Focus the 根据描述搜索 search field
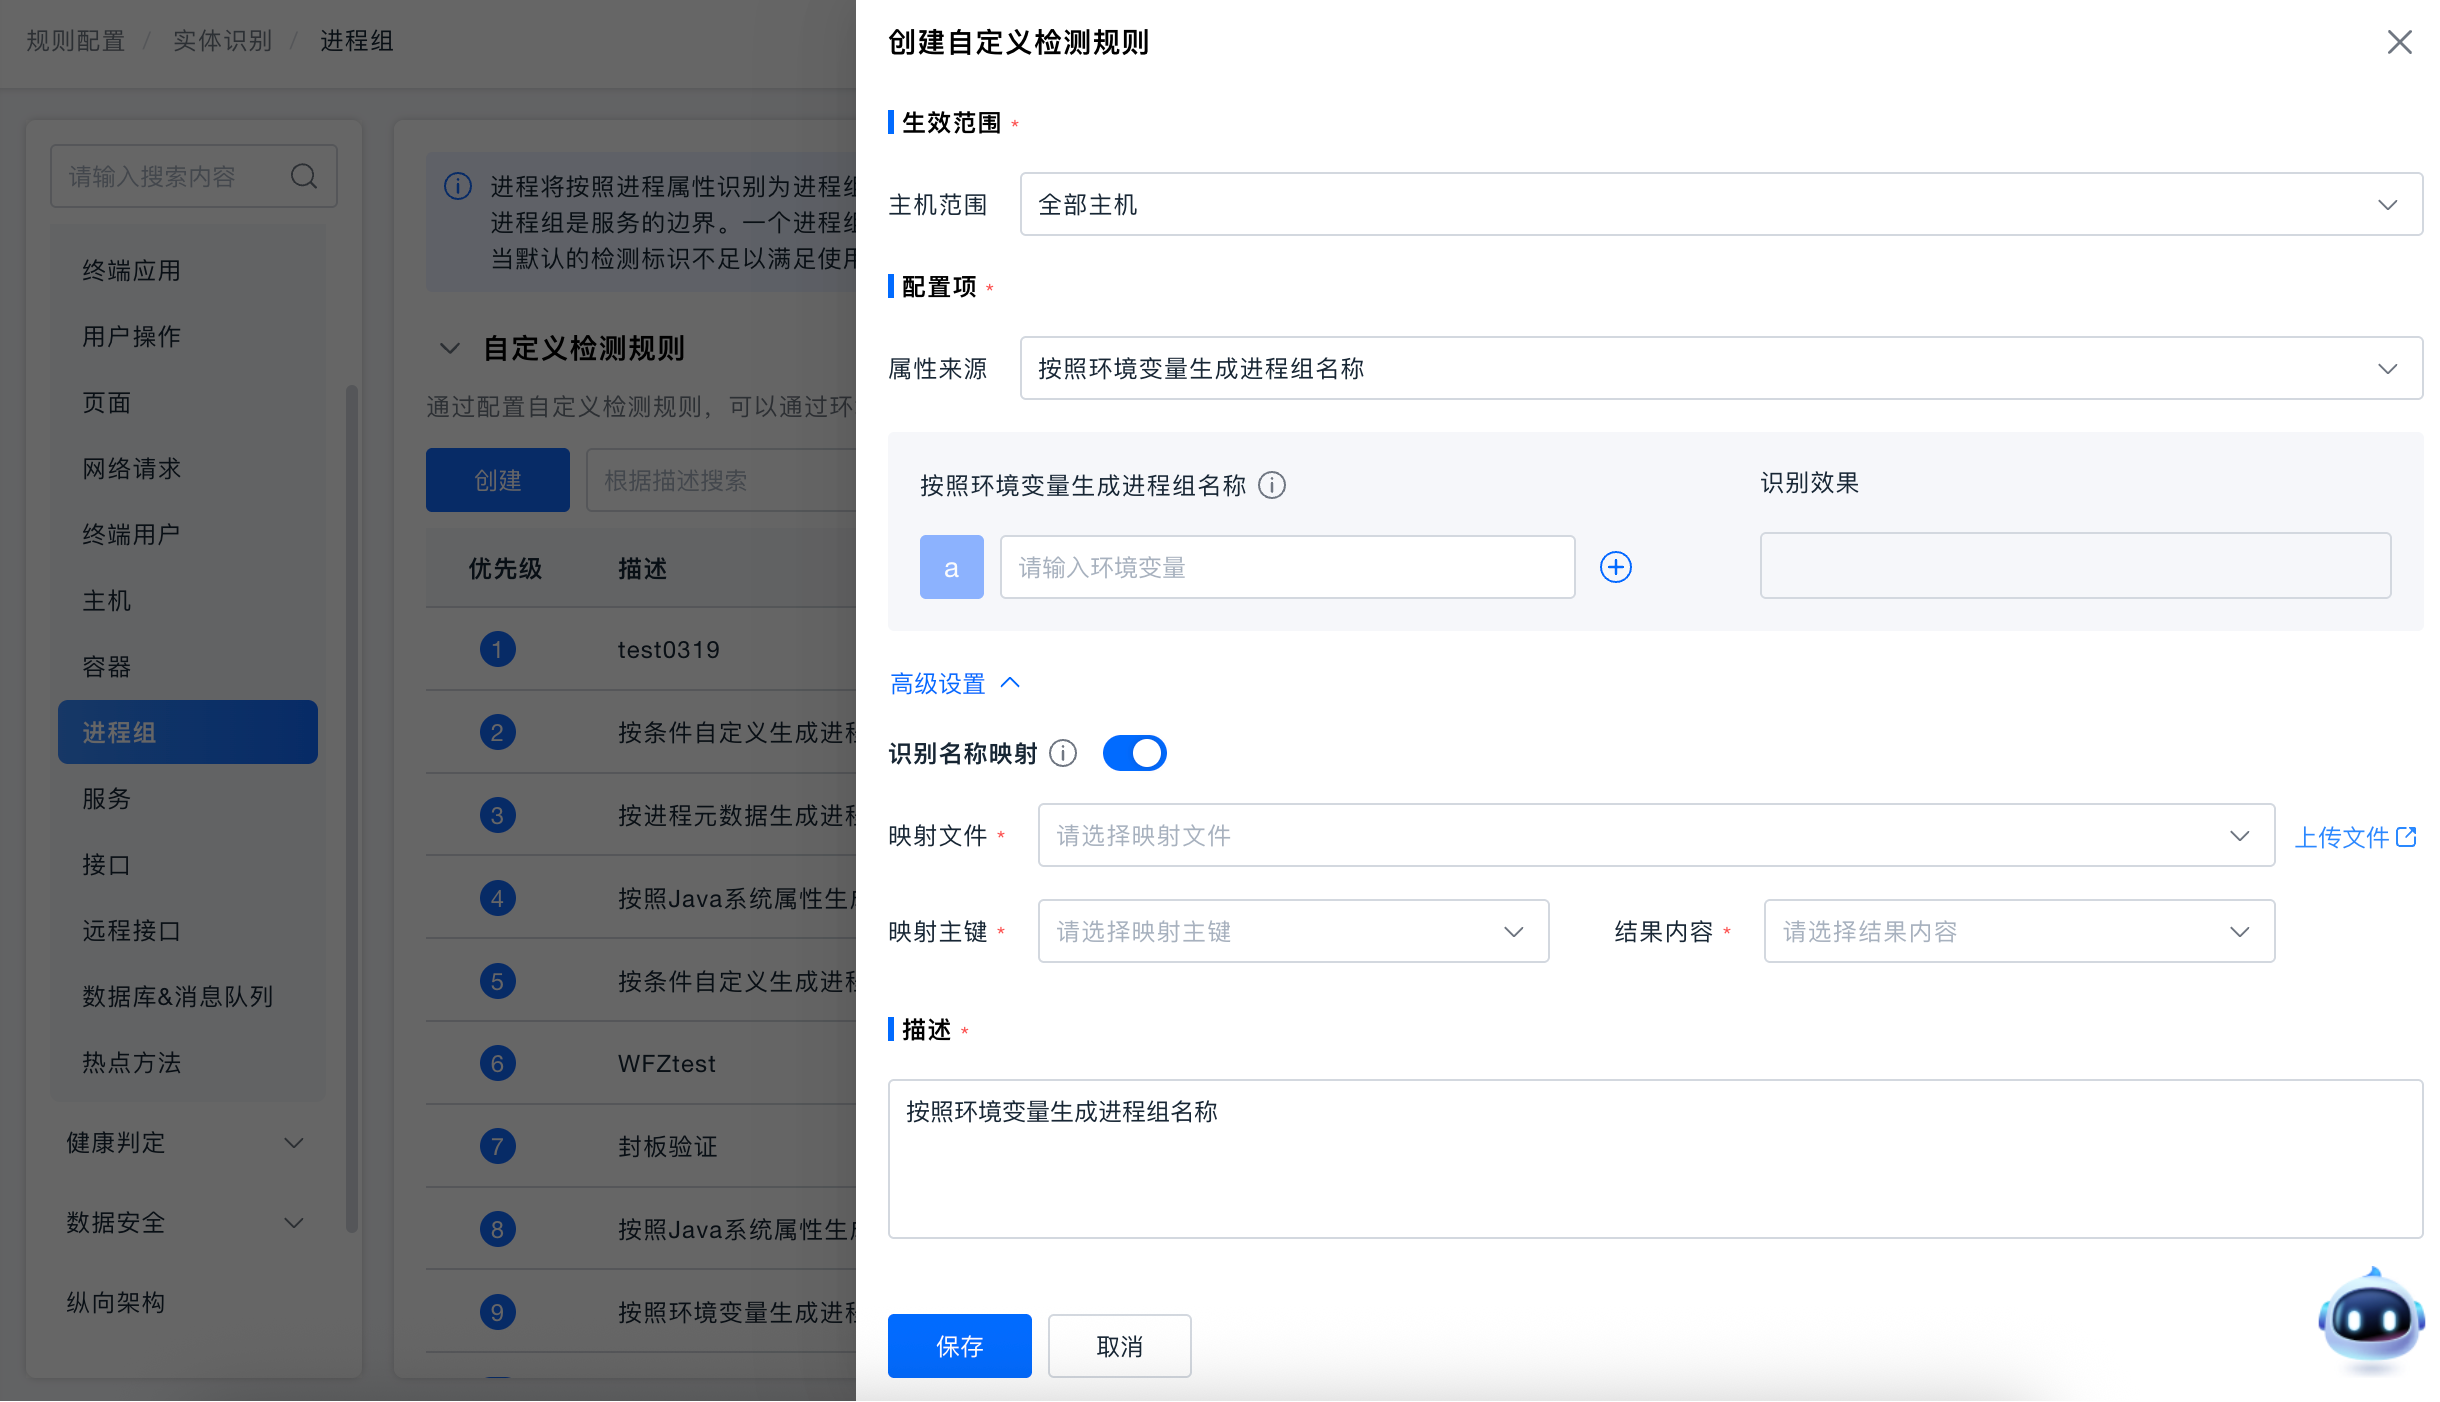 [x=720, y=480]
